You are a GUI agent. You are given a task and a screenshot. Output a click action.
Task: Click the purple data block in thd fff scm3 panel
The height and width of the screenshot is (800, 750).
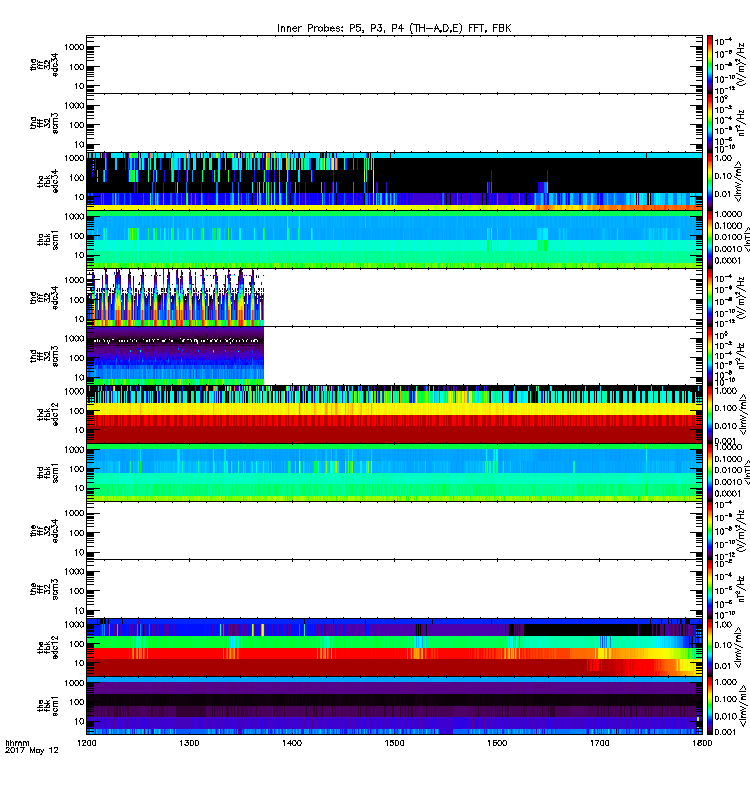(x=175, y=356)
